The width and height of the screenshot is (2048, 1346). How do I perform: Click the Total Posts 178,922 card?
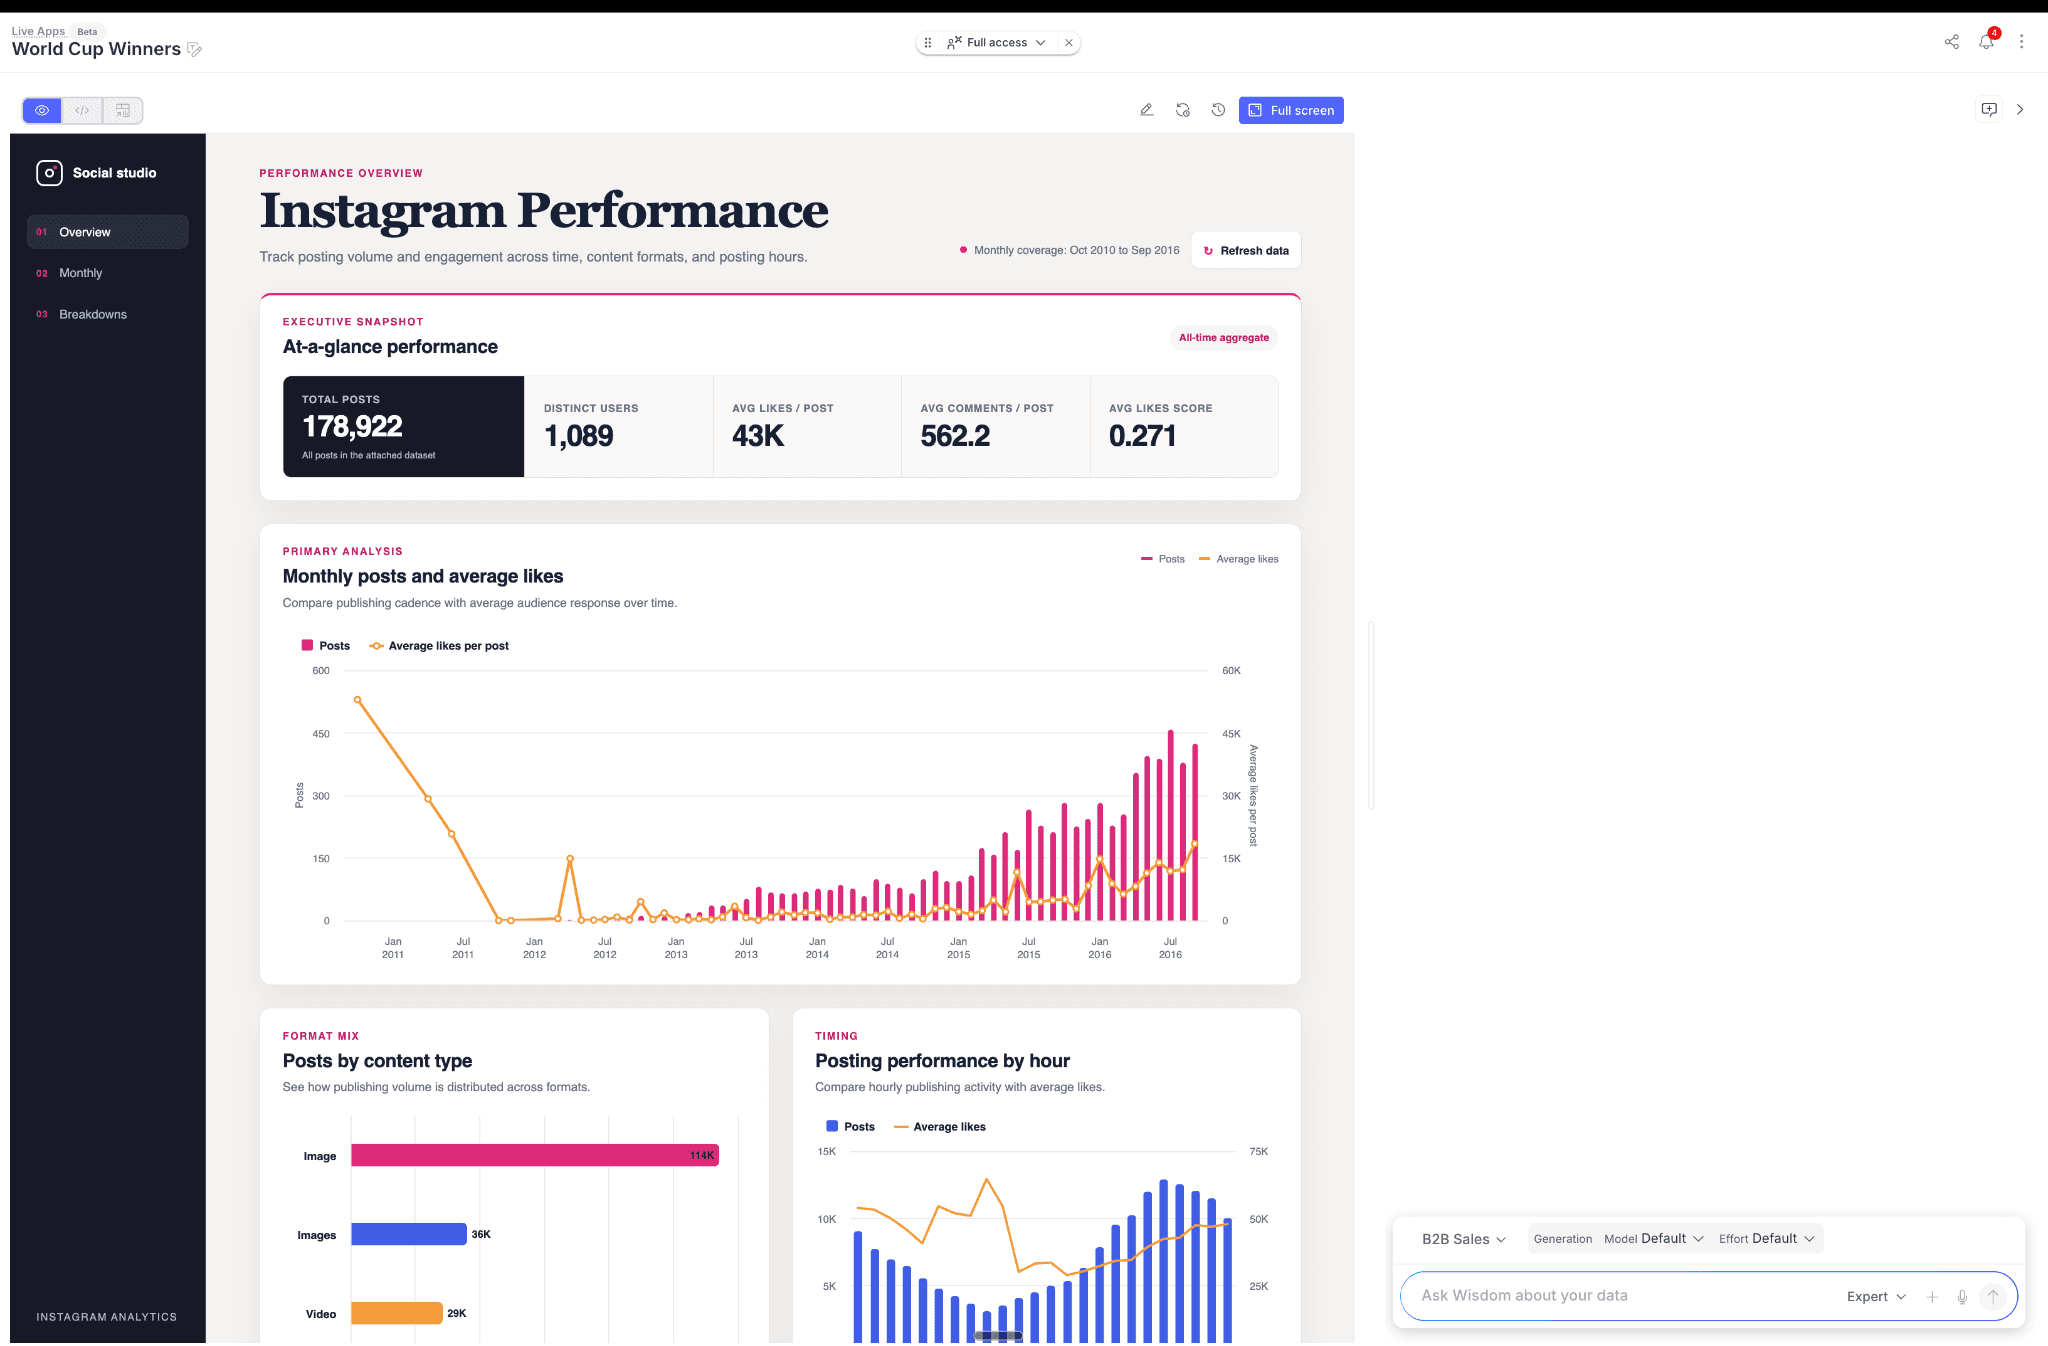pos(404,427)
